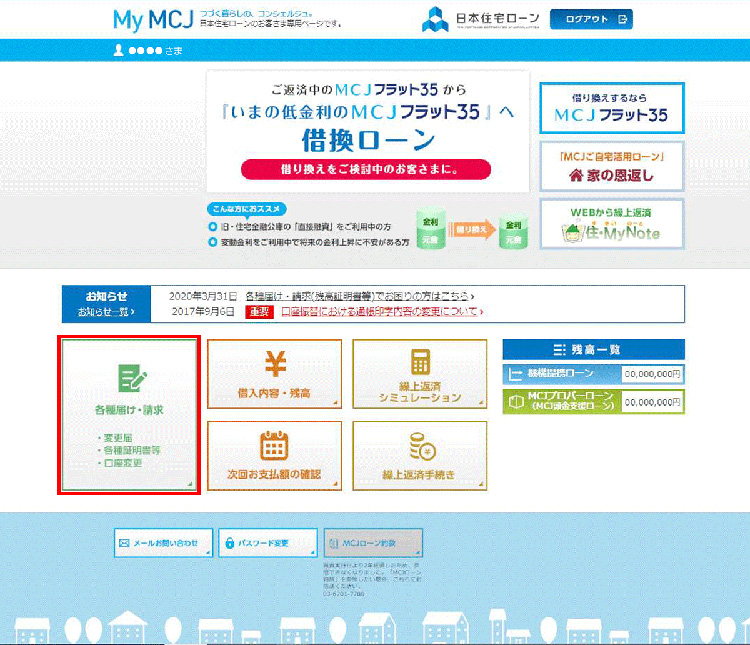Viewport: 750px width, 645px height.
Task: Click the こんな方におススメ label
Action: pyautogui.click(x=247, y=209)
